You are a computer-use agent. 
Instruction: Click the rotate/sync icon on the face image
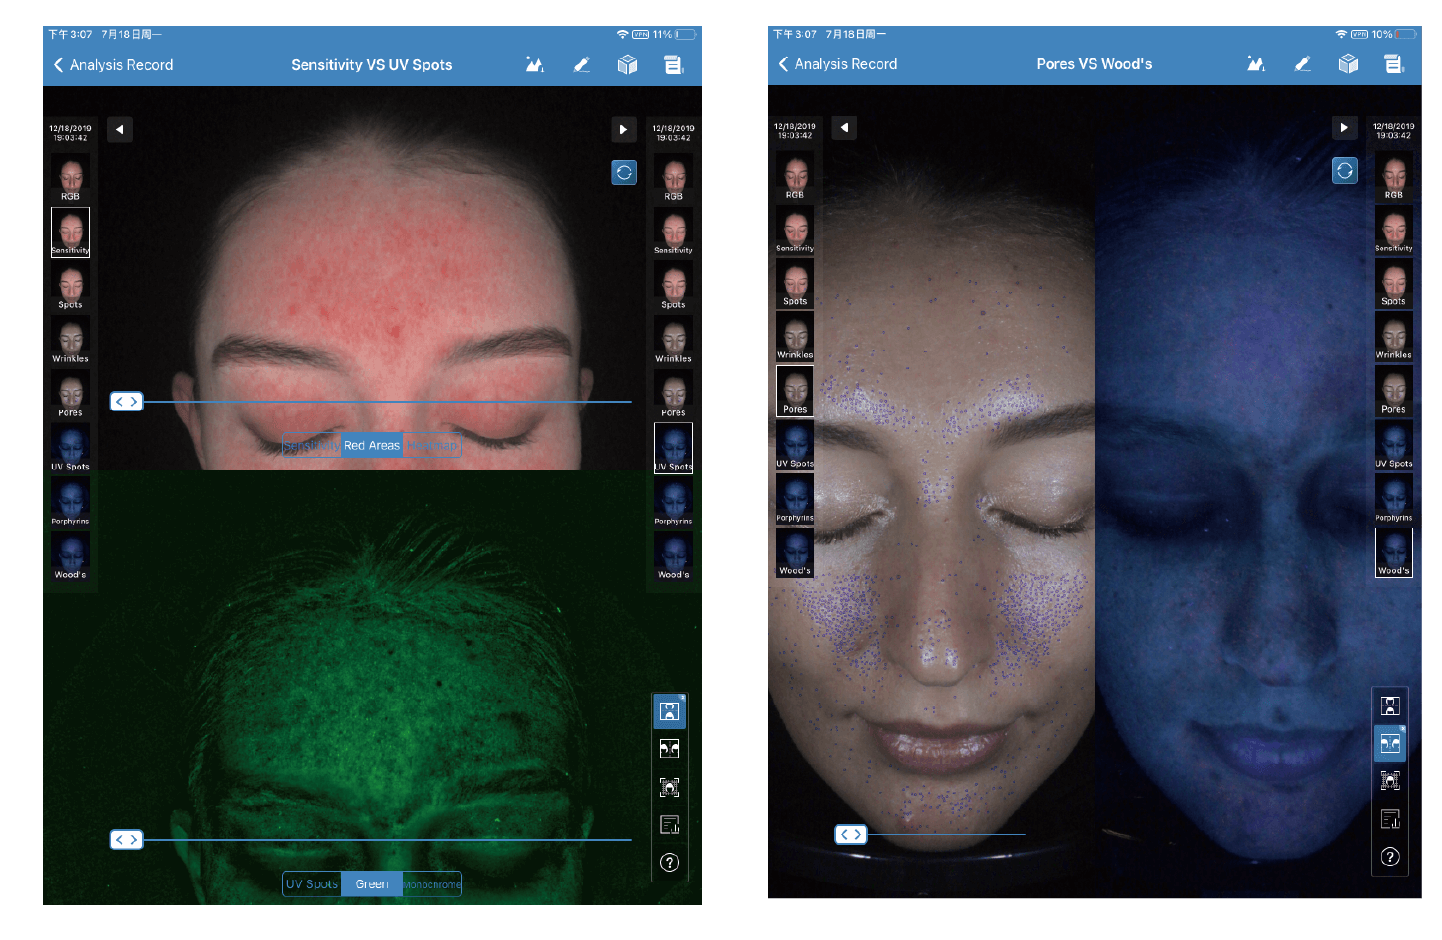(624, 172)
